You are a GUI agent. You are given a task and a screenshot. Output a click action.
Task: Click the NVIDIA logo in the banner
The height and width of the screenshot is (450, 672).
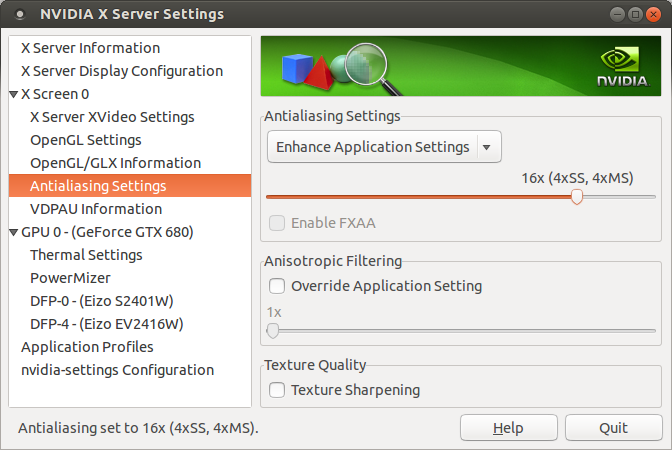coord(623,66)
